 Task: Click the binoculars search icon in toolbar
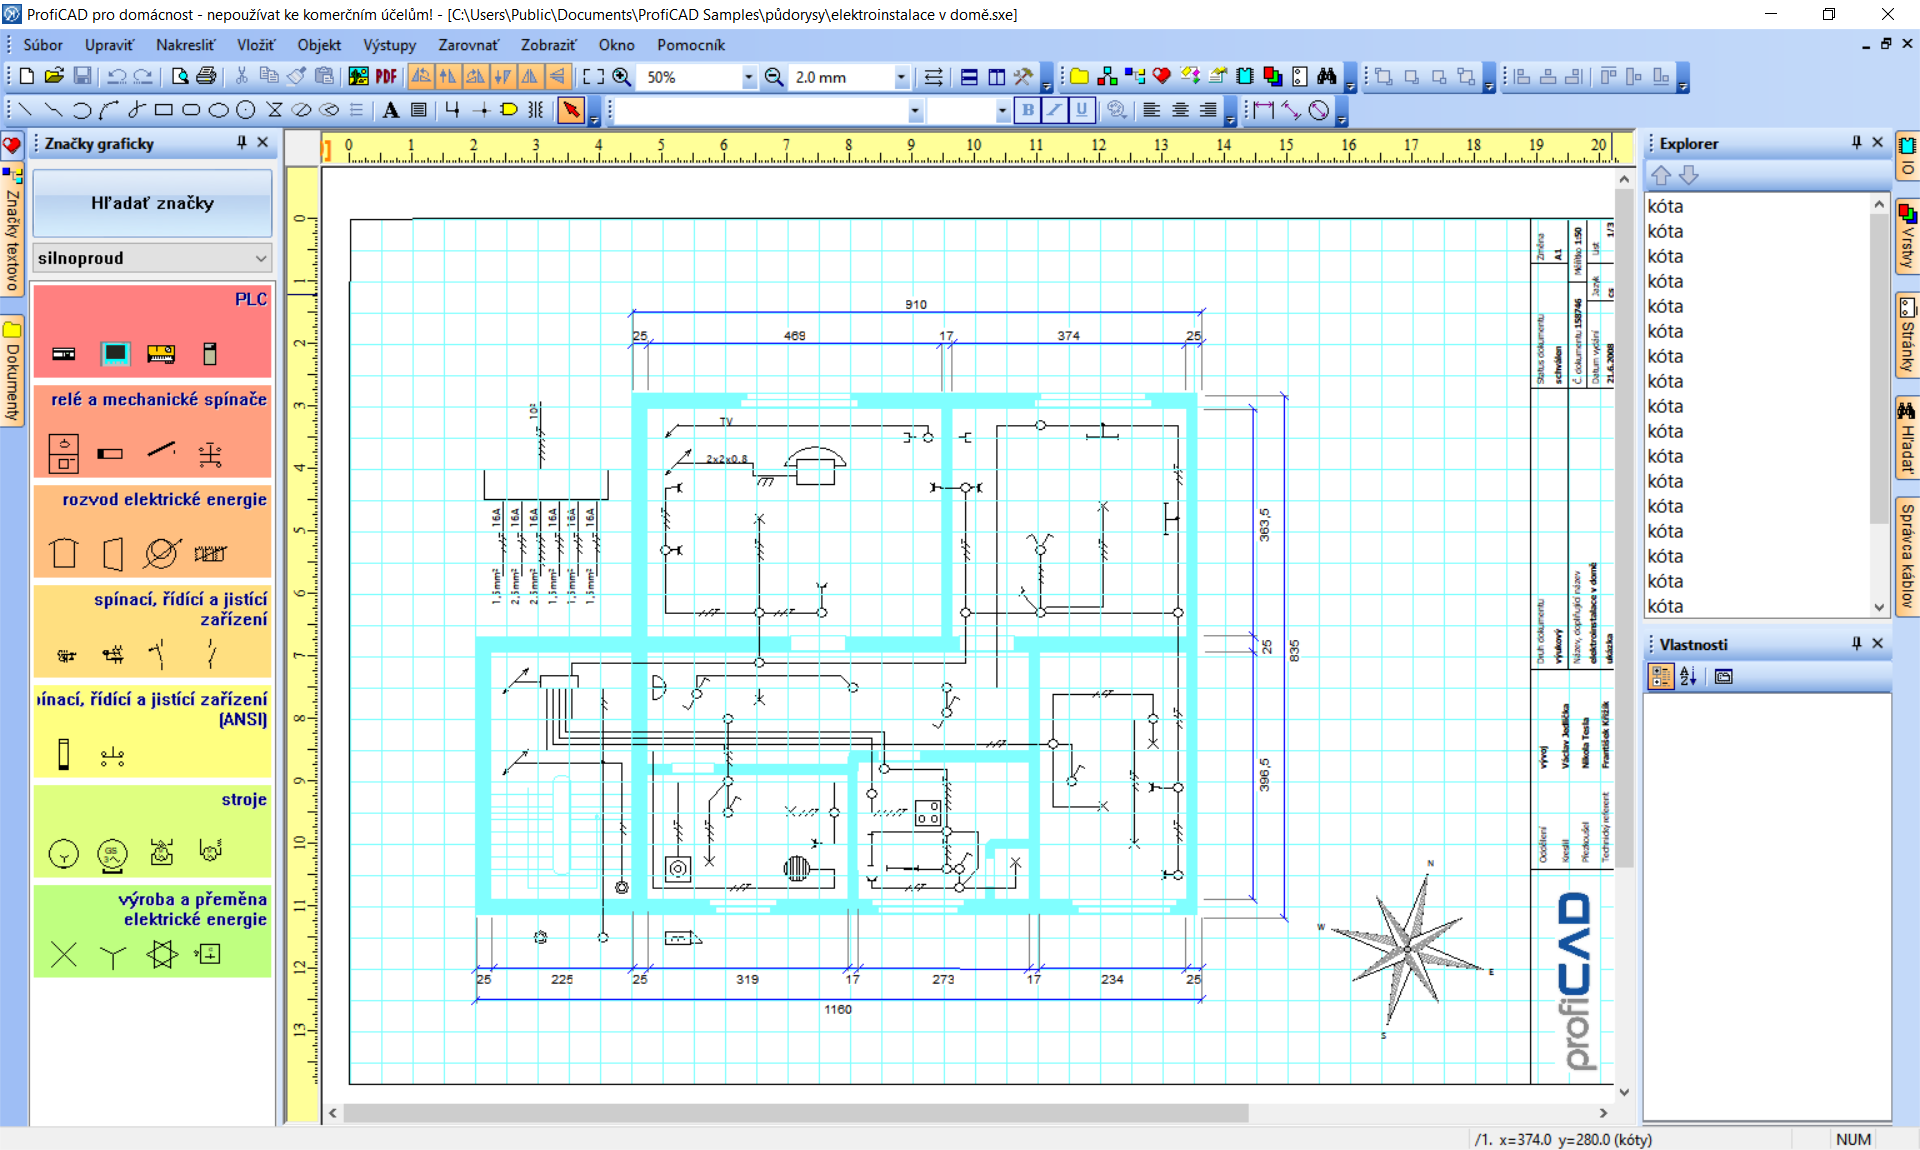coord(1327,77)
